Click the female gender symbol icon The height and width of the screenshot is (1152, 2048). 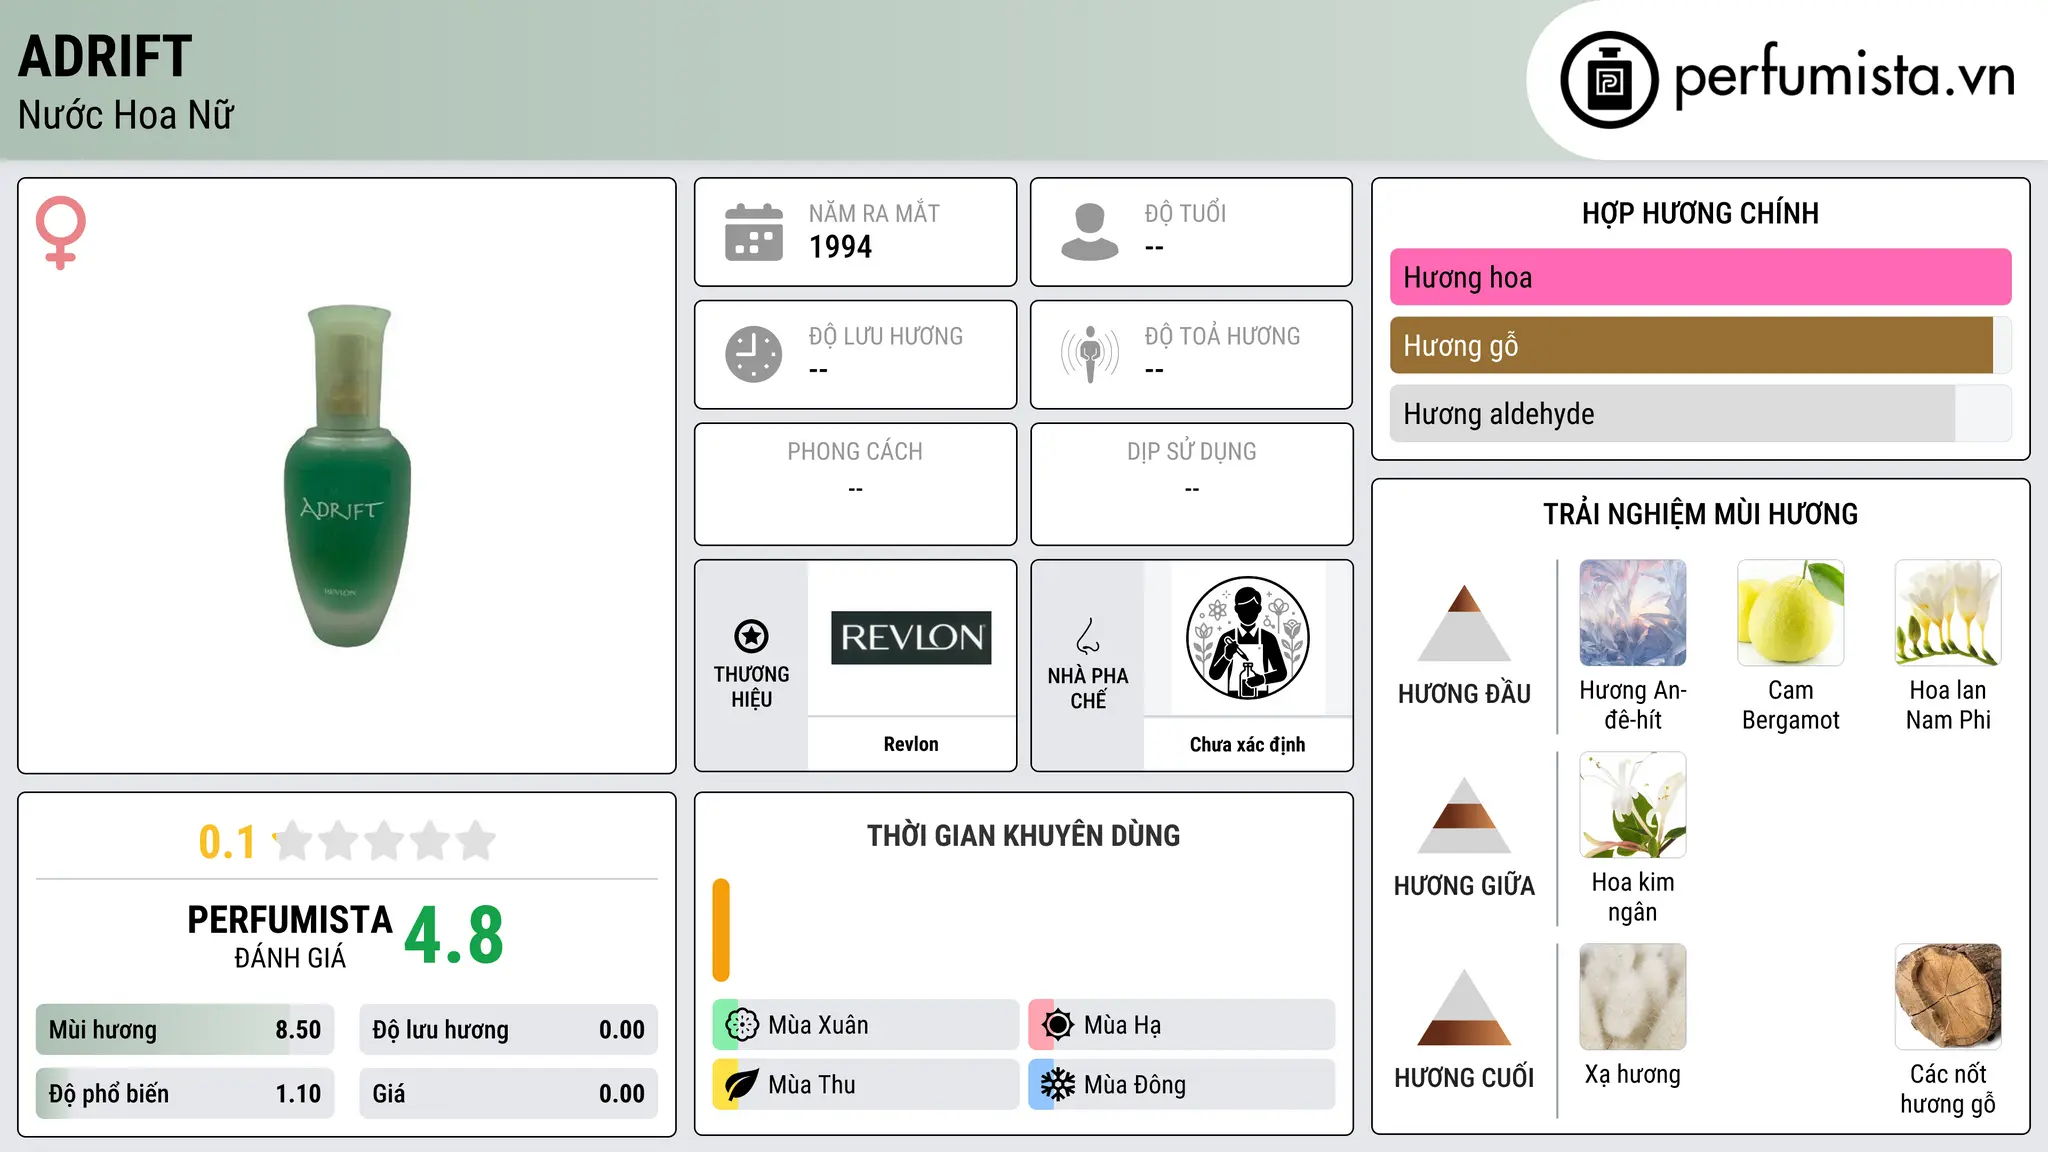(x=61, y=233)
